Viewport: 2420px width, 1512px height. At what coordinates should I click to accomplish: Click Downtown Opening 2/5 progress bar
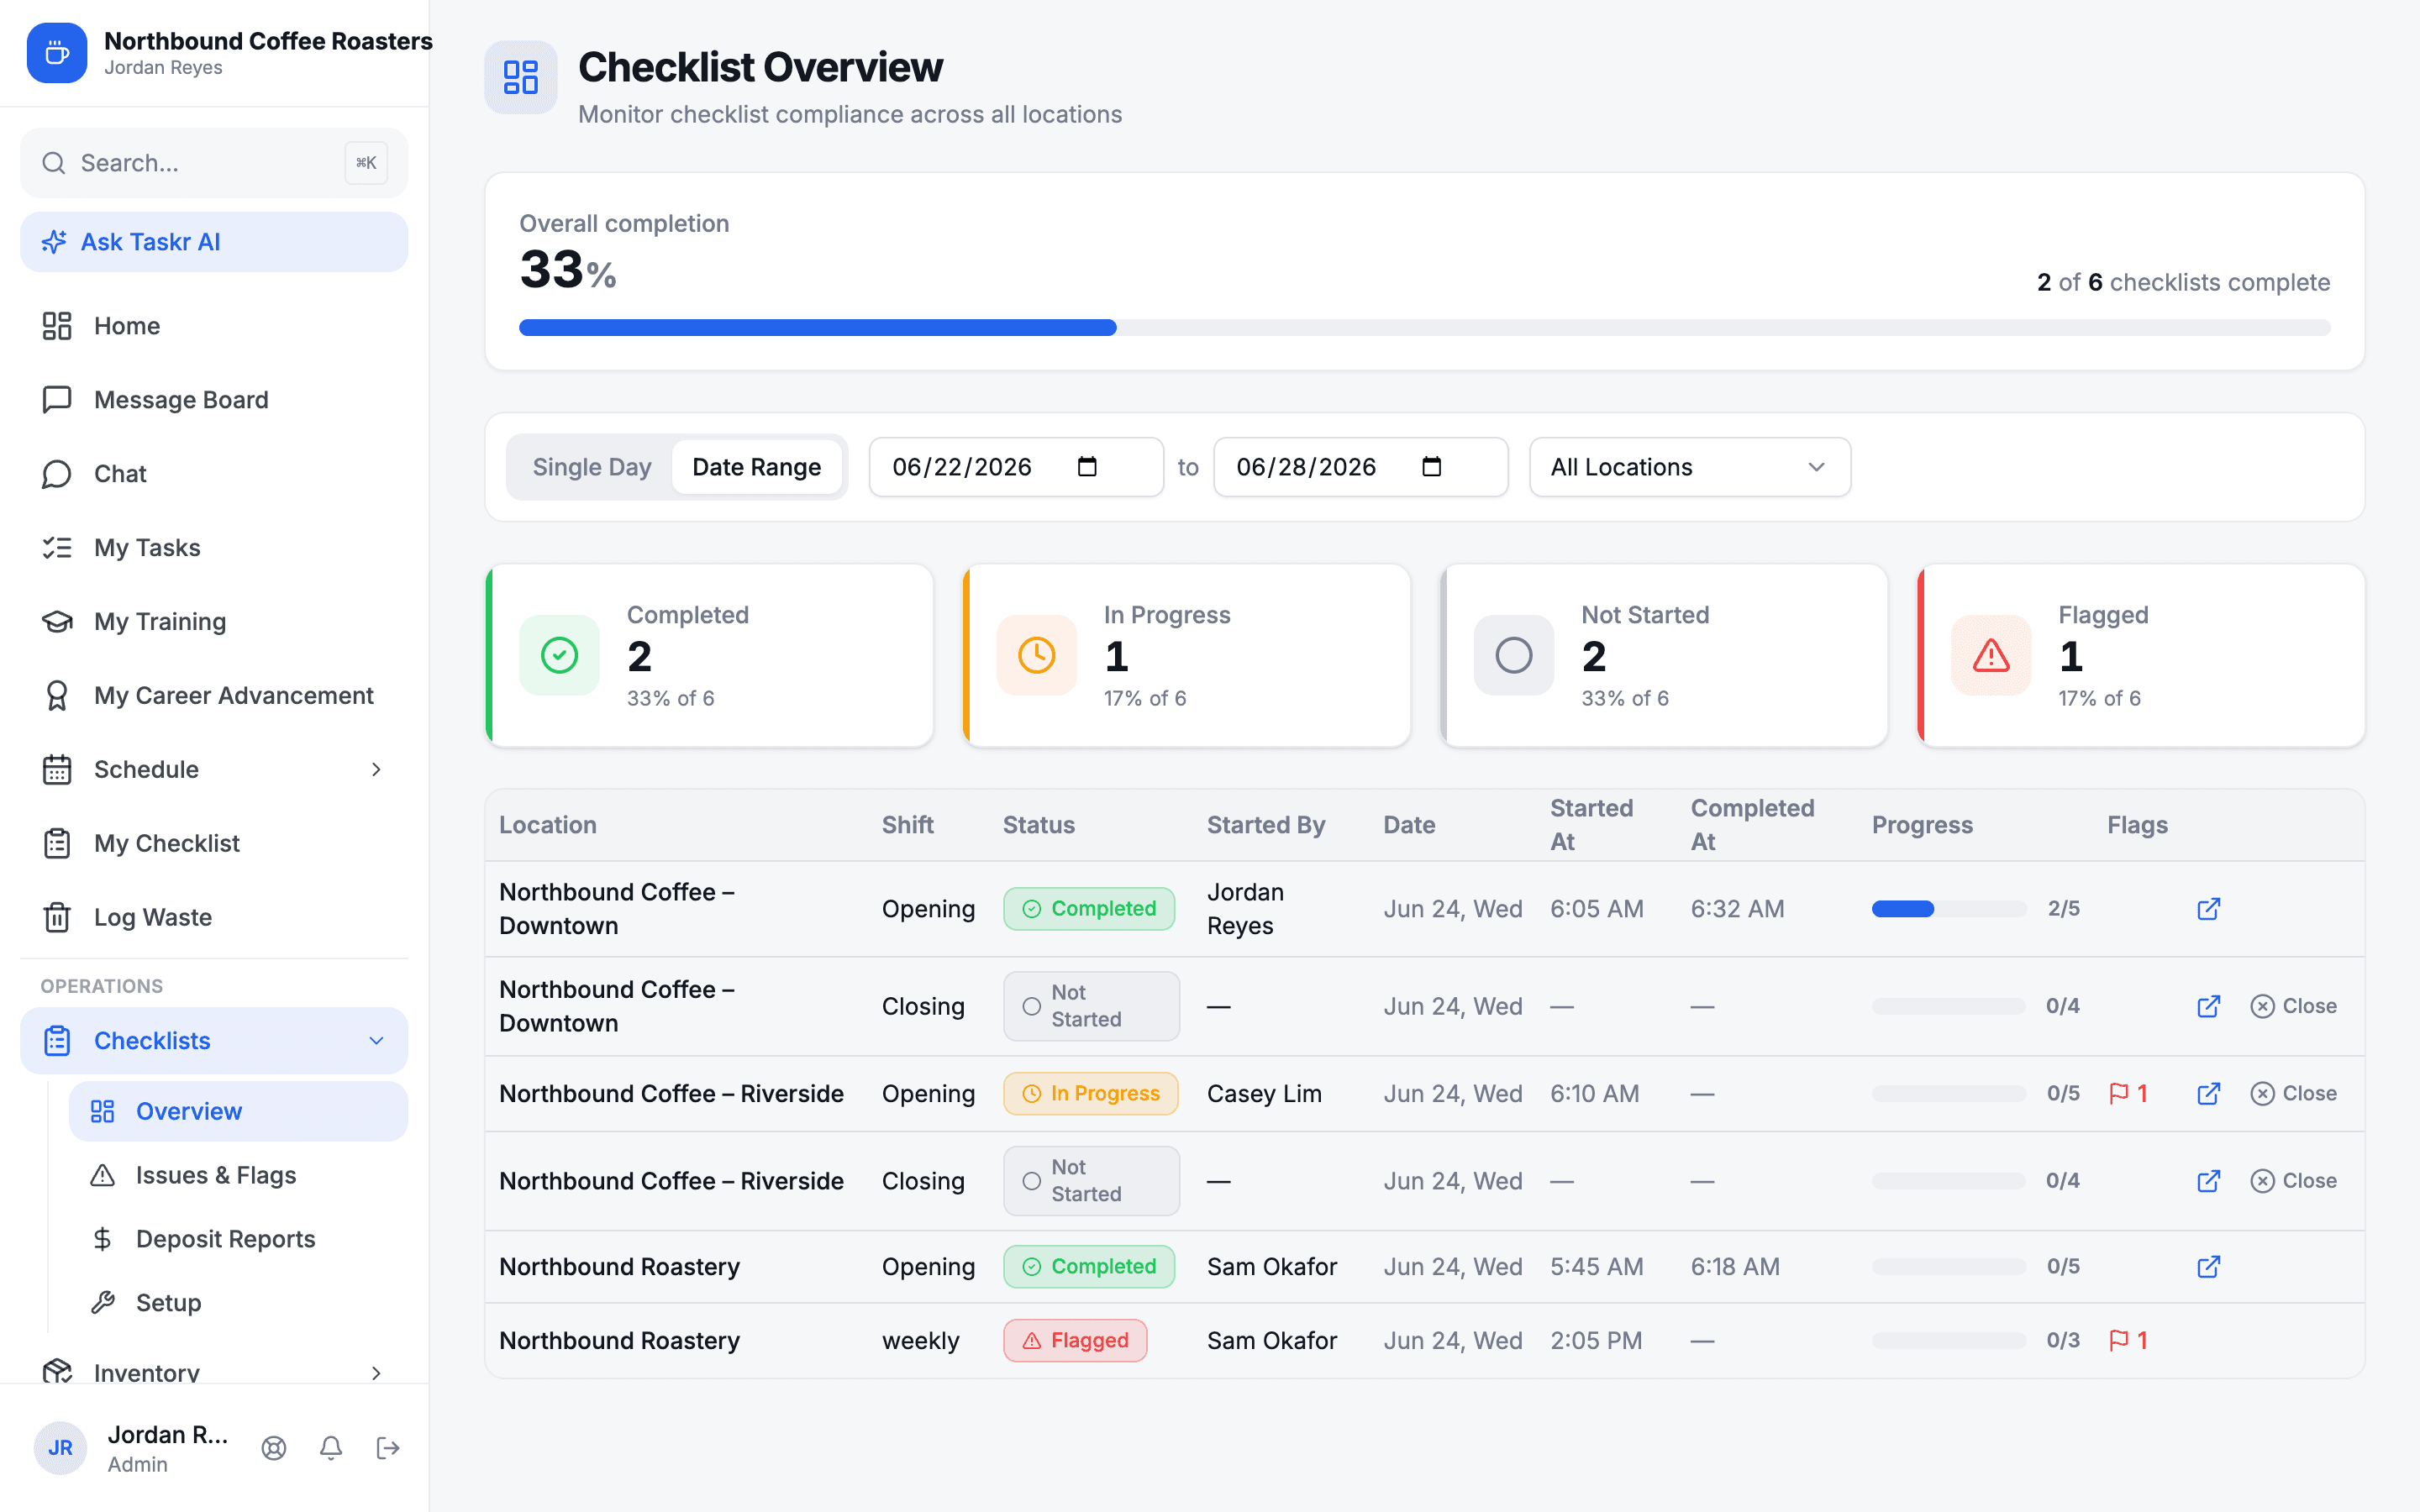point(1949,909)
